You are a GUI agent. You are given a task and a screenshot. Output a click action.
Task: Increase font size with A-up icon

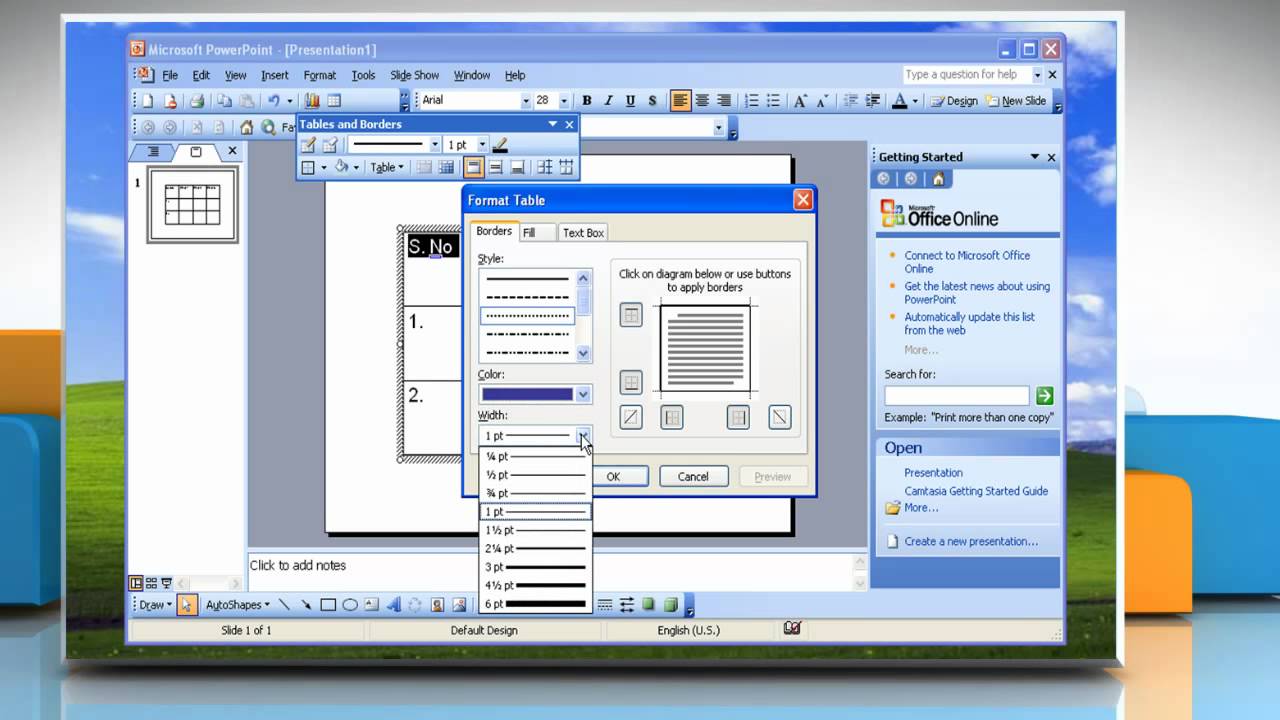[800, 101]
